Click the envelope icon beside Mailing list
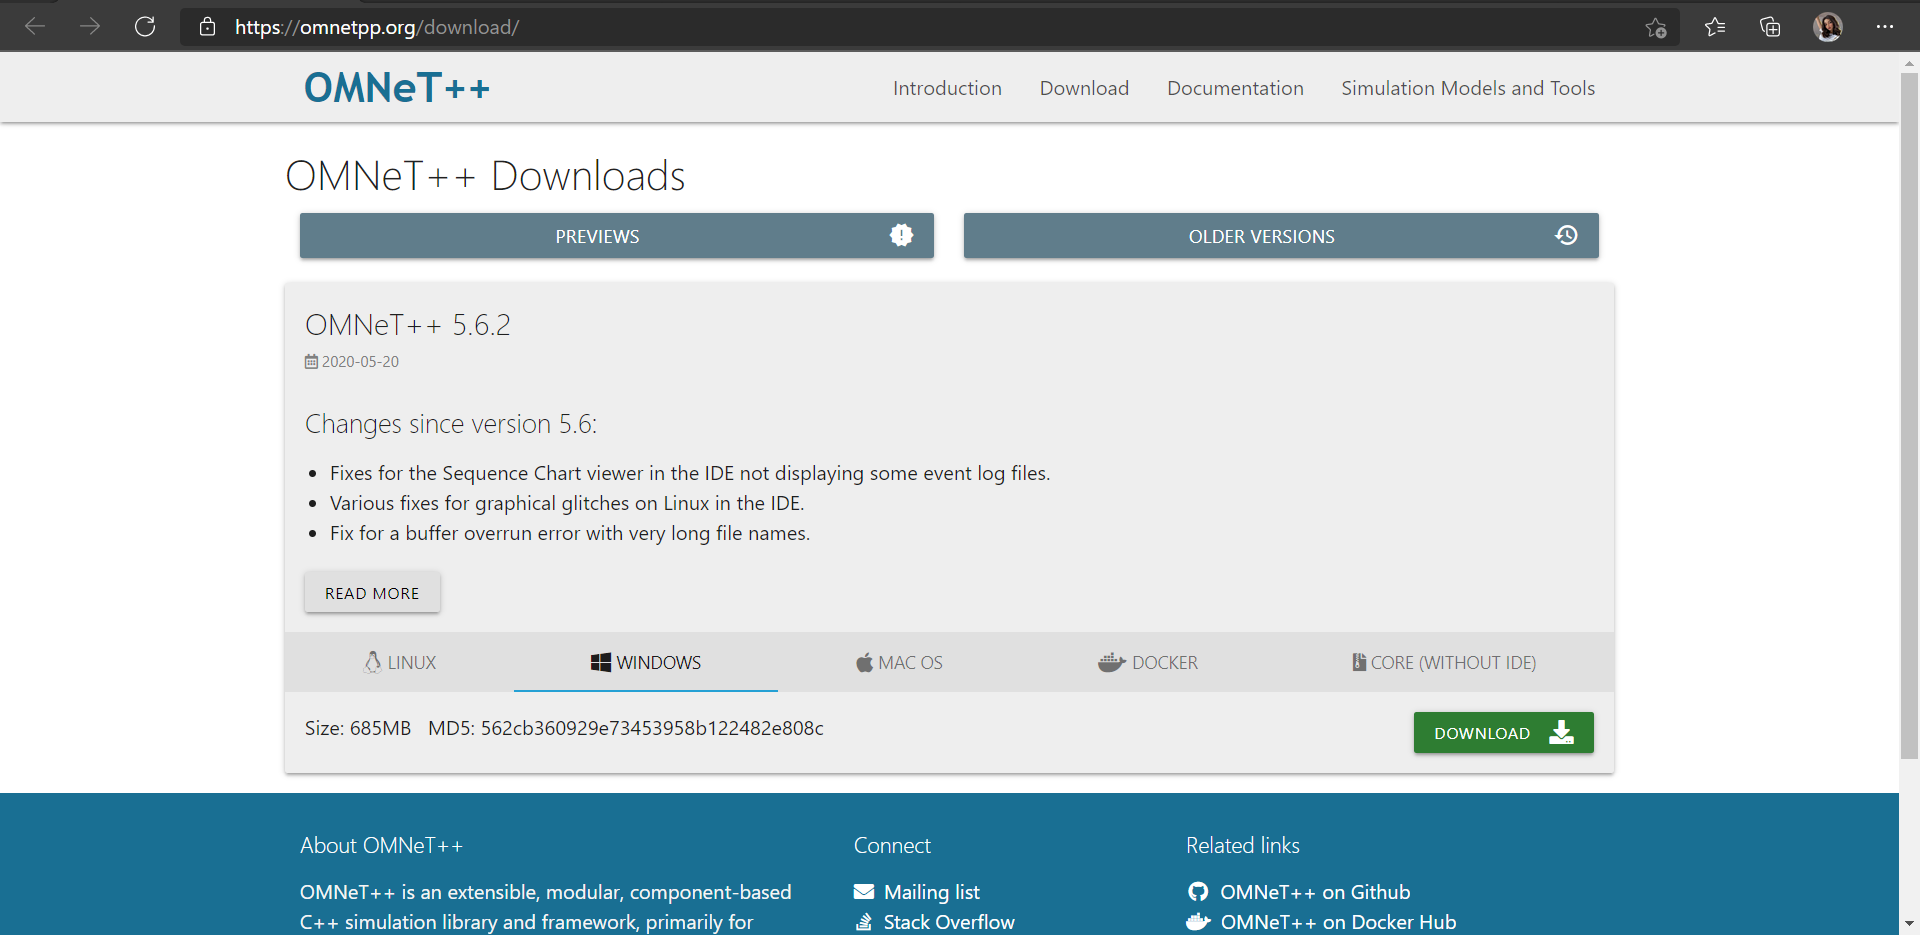The width and height of the screenshot is (1920, 935). (x=864, y=892)
